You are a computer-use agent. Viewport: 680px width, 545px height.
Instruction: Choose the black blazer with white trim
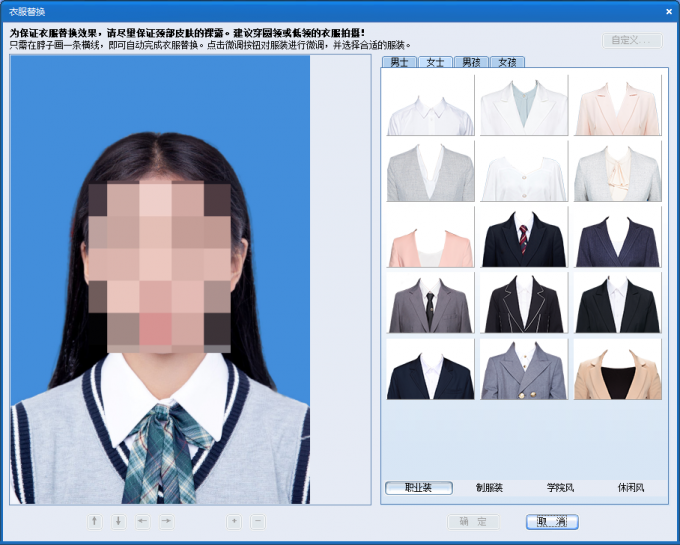pyautogui.click(x=524, y=303)
